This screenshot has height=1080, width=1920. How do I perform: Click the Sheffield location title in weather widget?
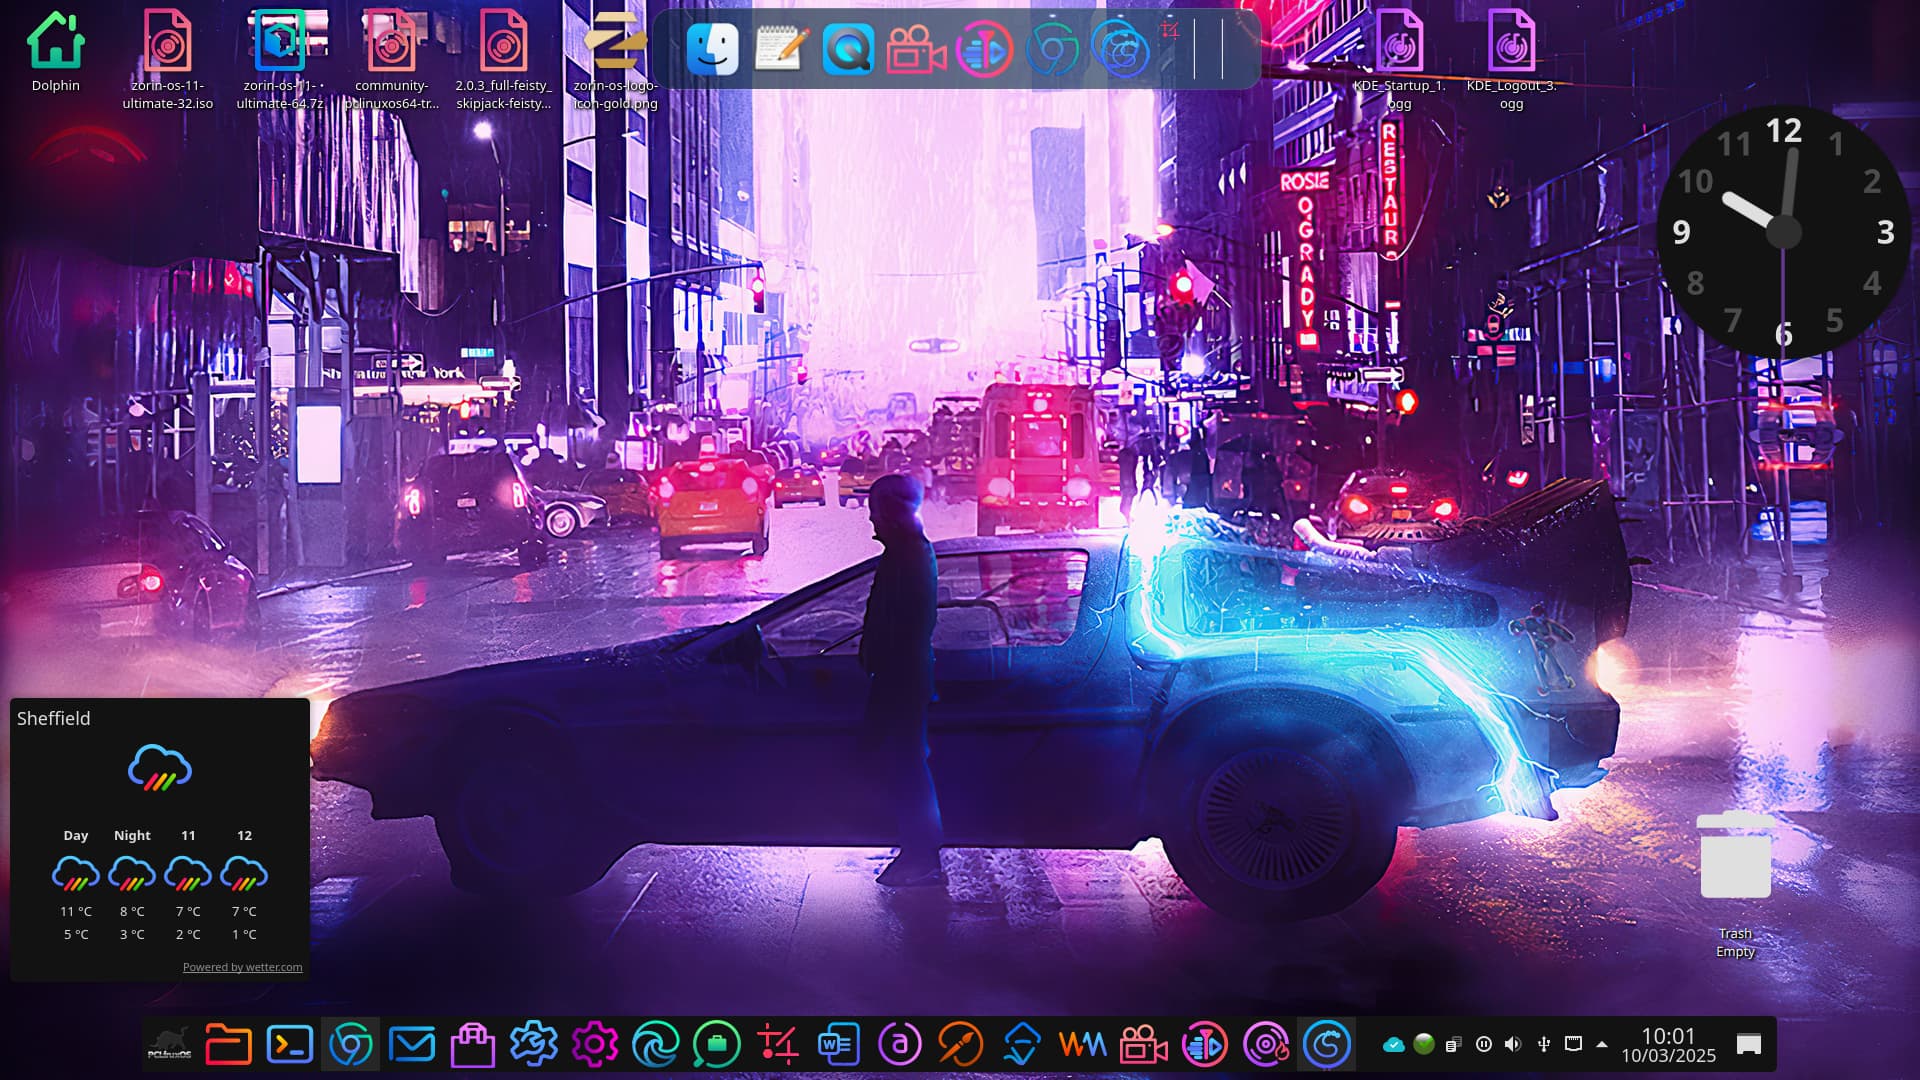[54, 718]
